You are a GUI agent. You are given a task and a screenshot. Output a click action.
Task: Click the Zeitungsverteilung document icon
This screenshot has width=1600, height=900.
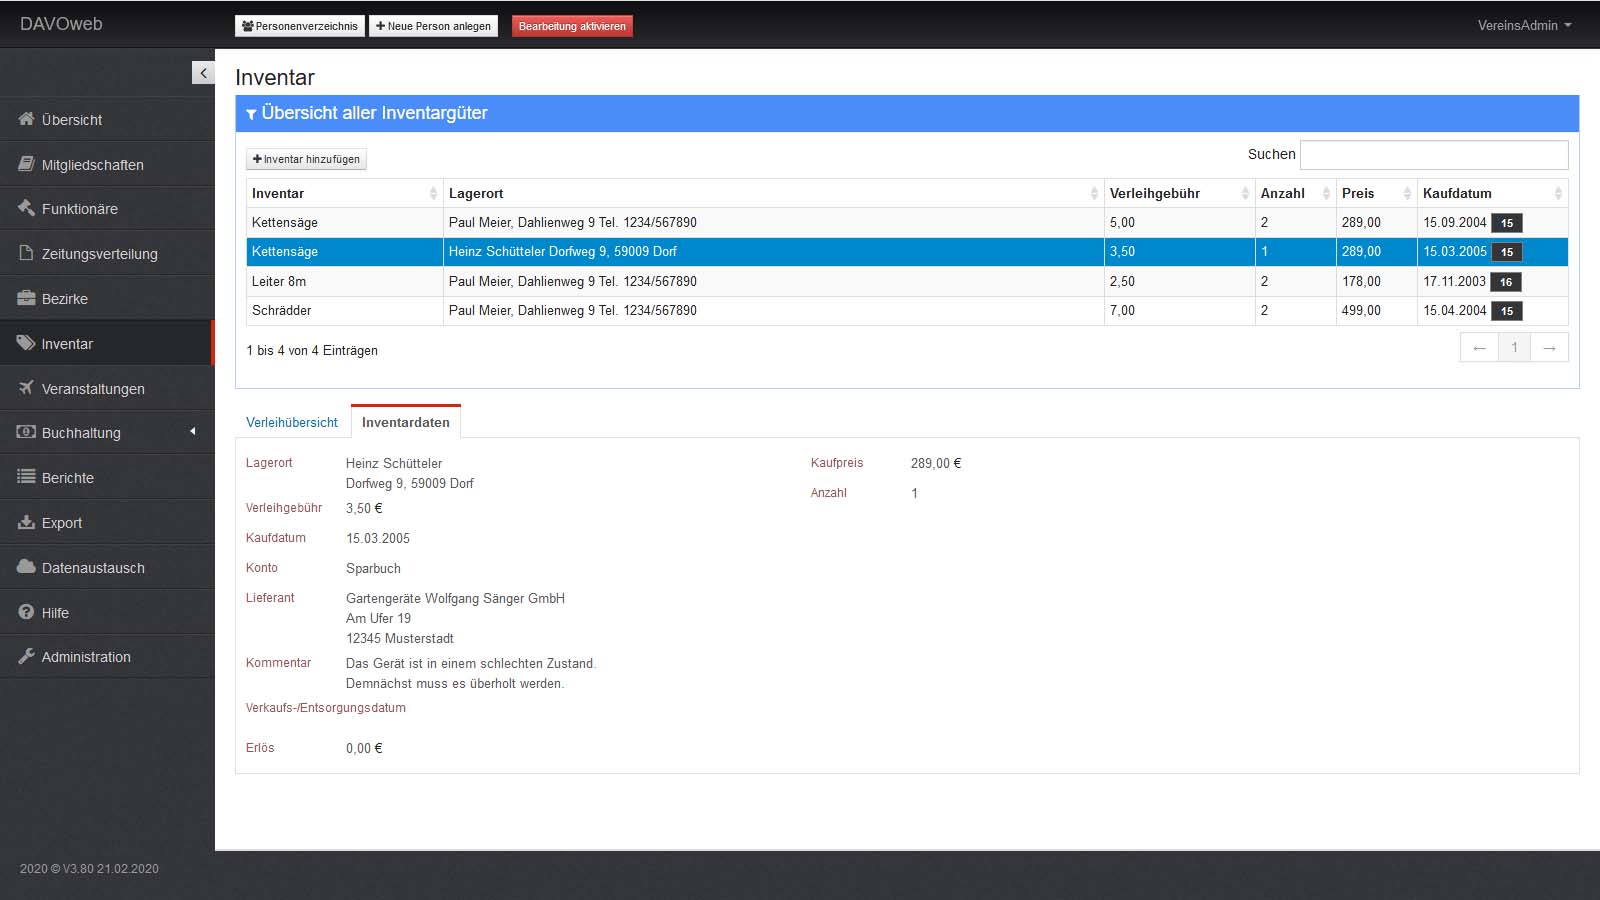coord(26,253)
